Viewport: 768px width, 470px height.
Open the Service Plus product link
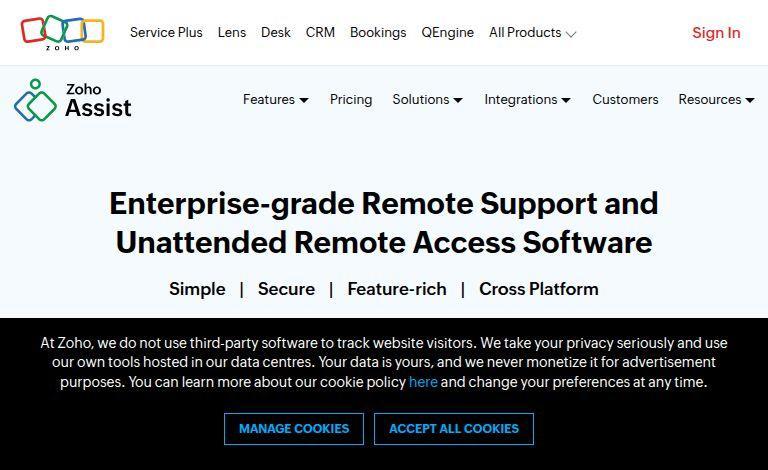[166, 33]
